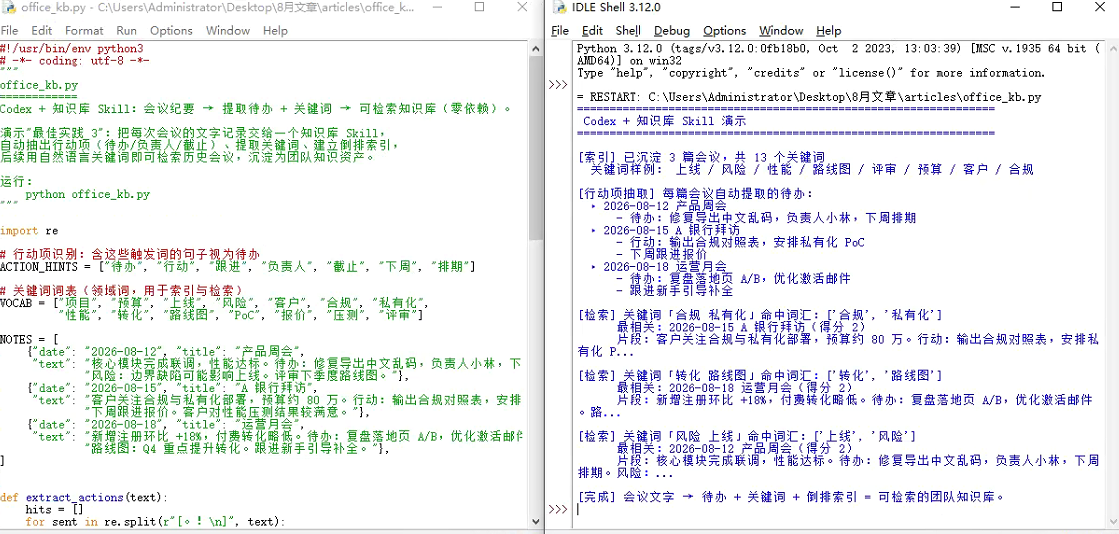Click the 'import re' line in editor

click(x=29, y=231)
